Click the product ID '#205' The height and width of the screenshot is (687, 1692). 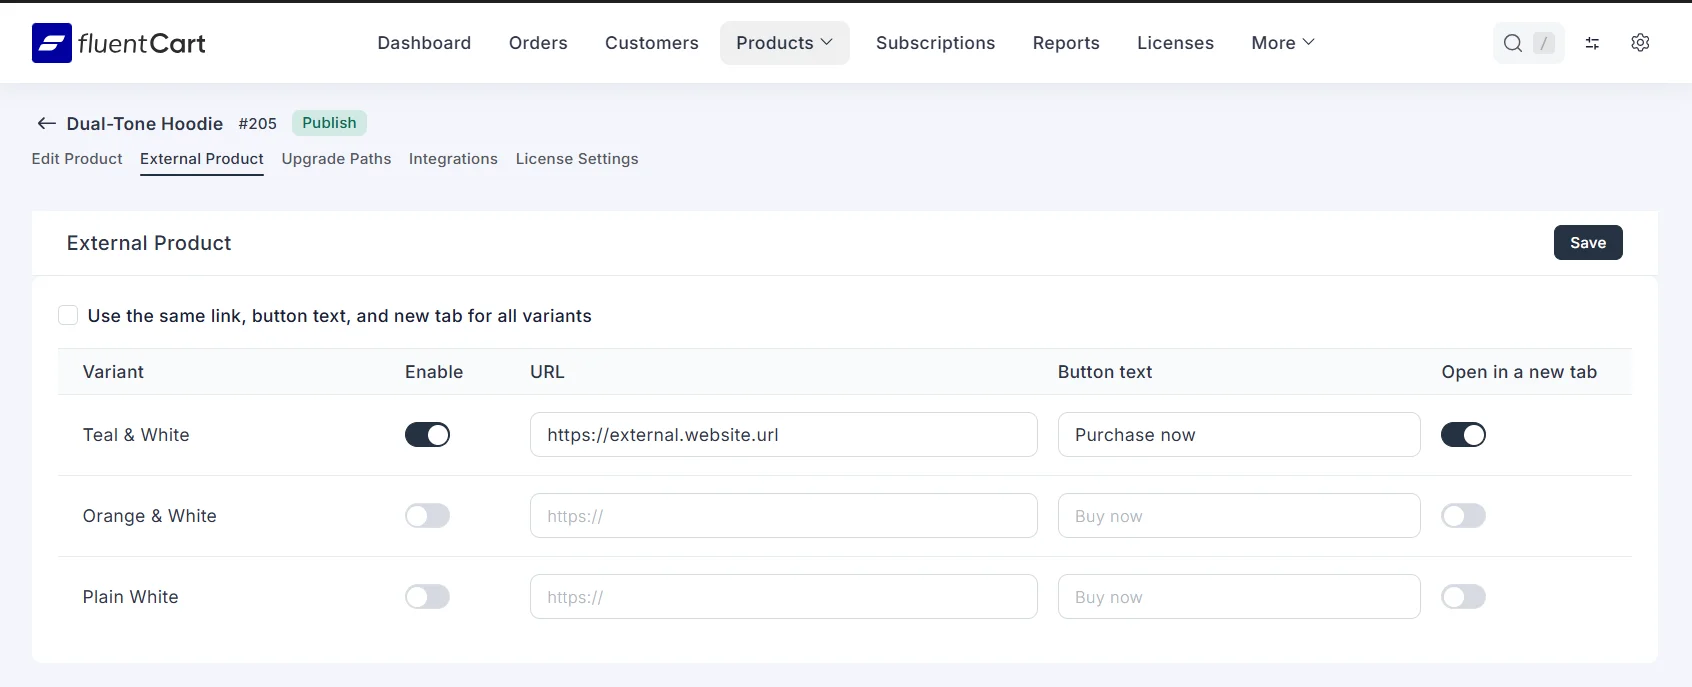[257, 124]
